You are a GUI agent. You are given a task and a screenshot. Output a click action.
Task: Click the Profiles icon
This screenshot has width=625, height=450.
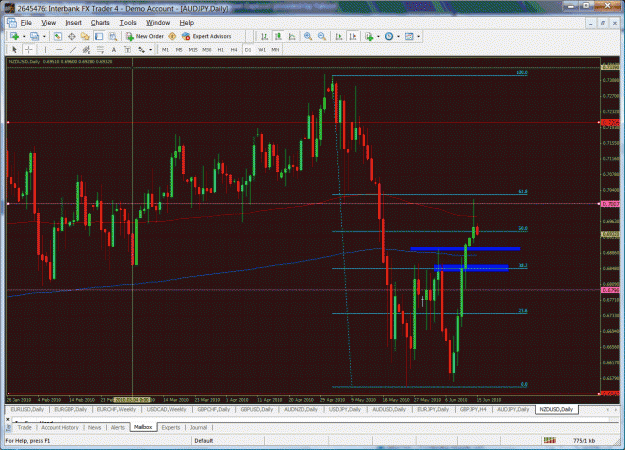click(35, 36)
